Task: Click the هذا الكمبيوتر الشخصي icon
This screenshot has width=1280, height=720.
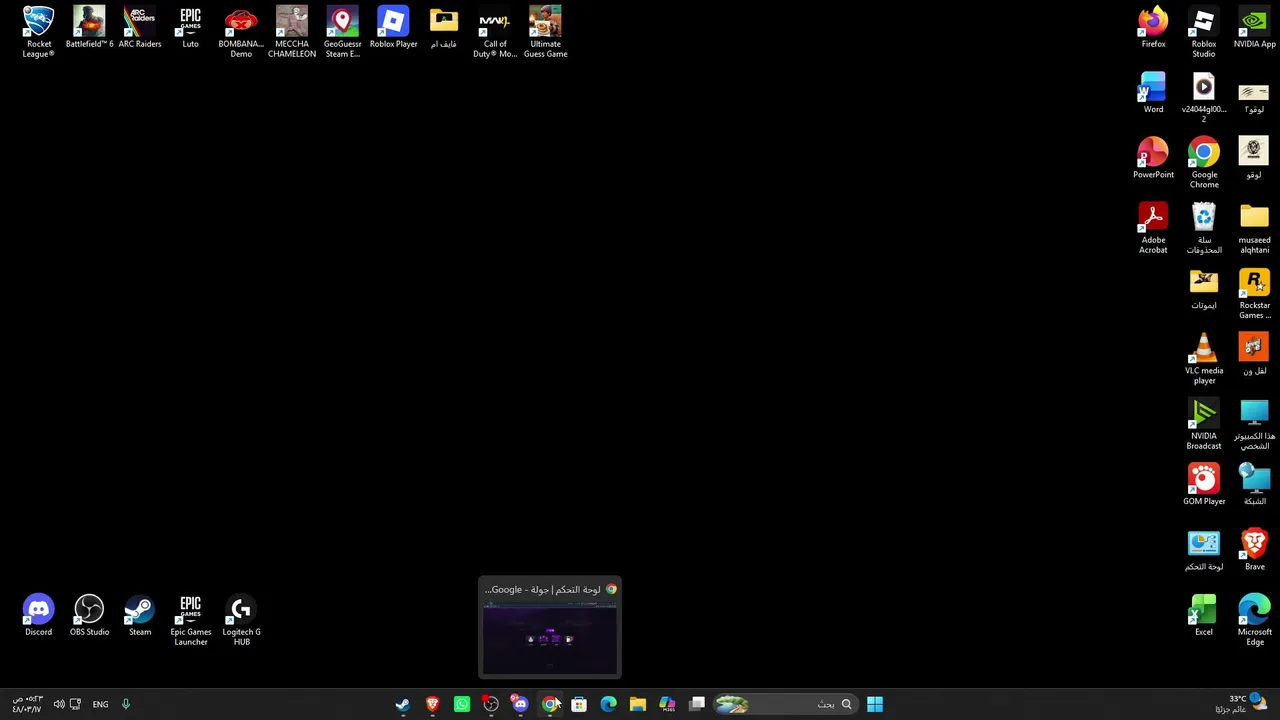Action: pyautogui.click(x=1254, y=424)
